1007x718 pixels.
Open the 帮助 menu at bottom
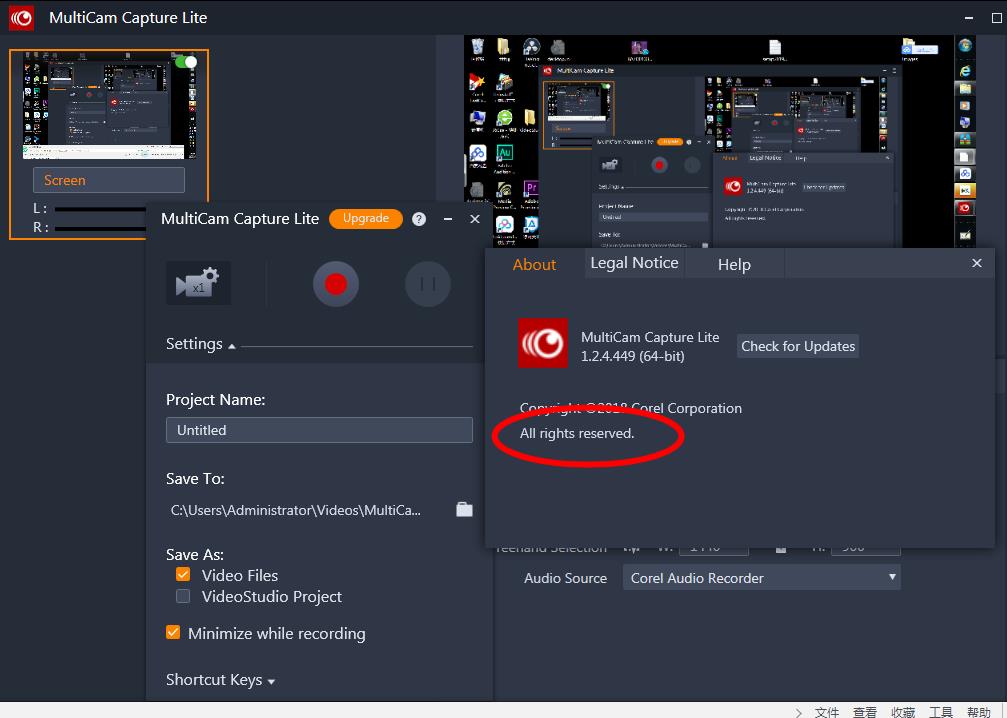(x=979, y=712)
